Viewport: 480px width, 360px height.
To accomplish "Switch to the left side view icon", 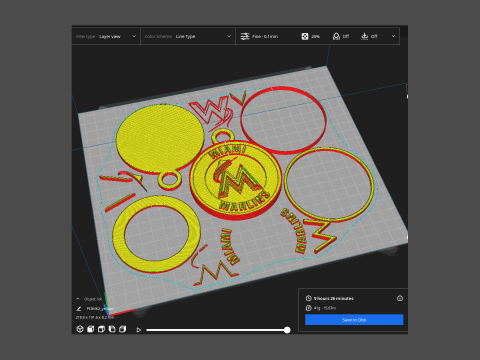I will pyautogui.click(x=112, y=329).
